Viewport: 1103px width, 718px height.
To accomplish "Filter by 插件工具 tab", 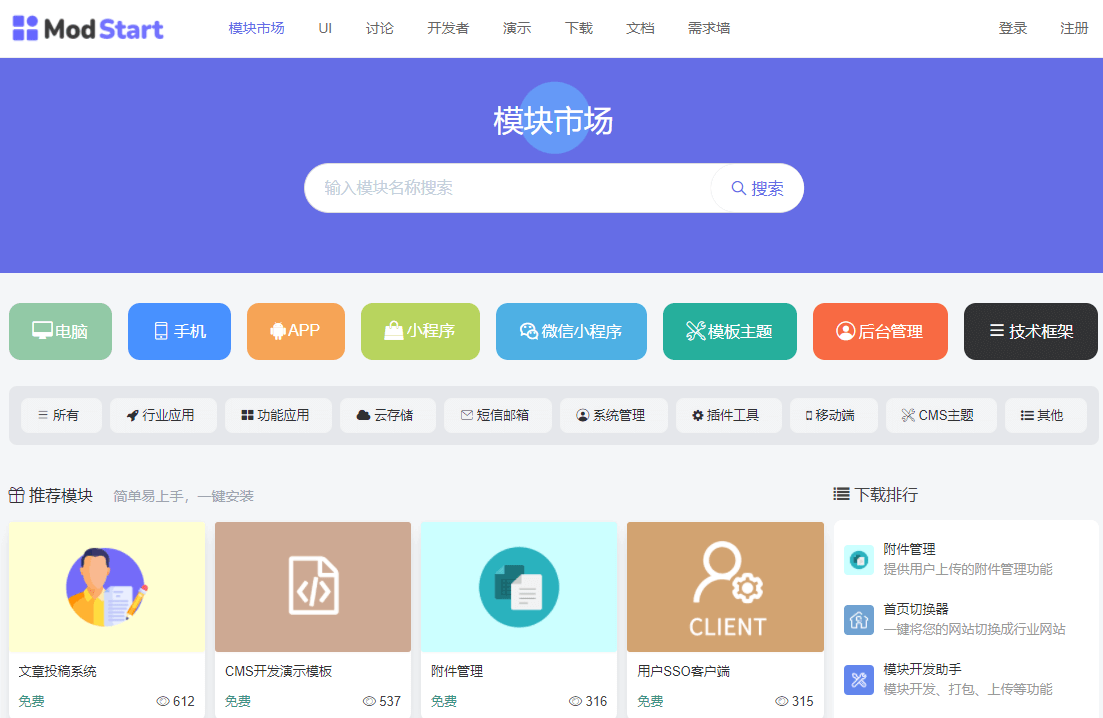I will click(728, 415).
